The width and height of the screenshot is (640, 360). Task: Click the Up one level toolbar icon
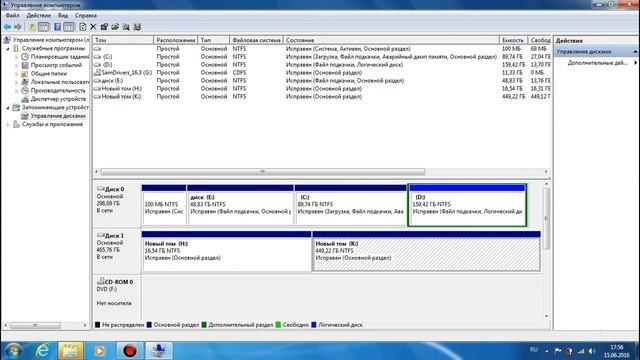(x=32, y=27)
